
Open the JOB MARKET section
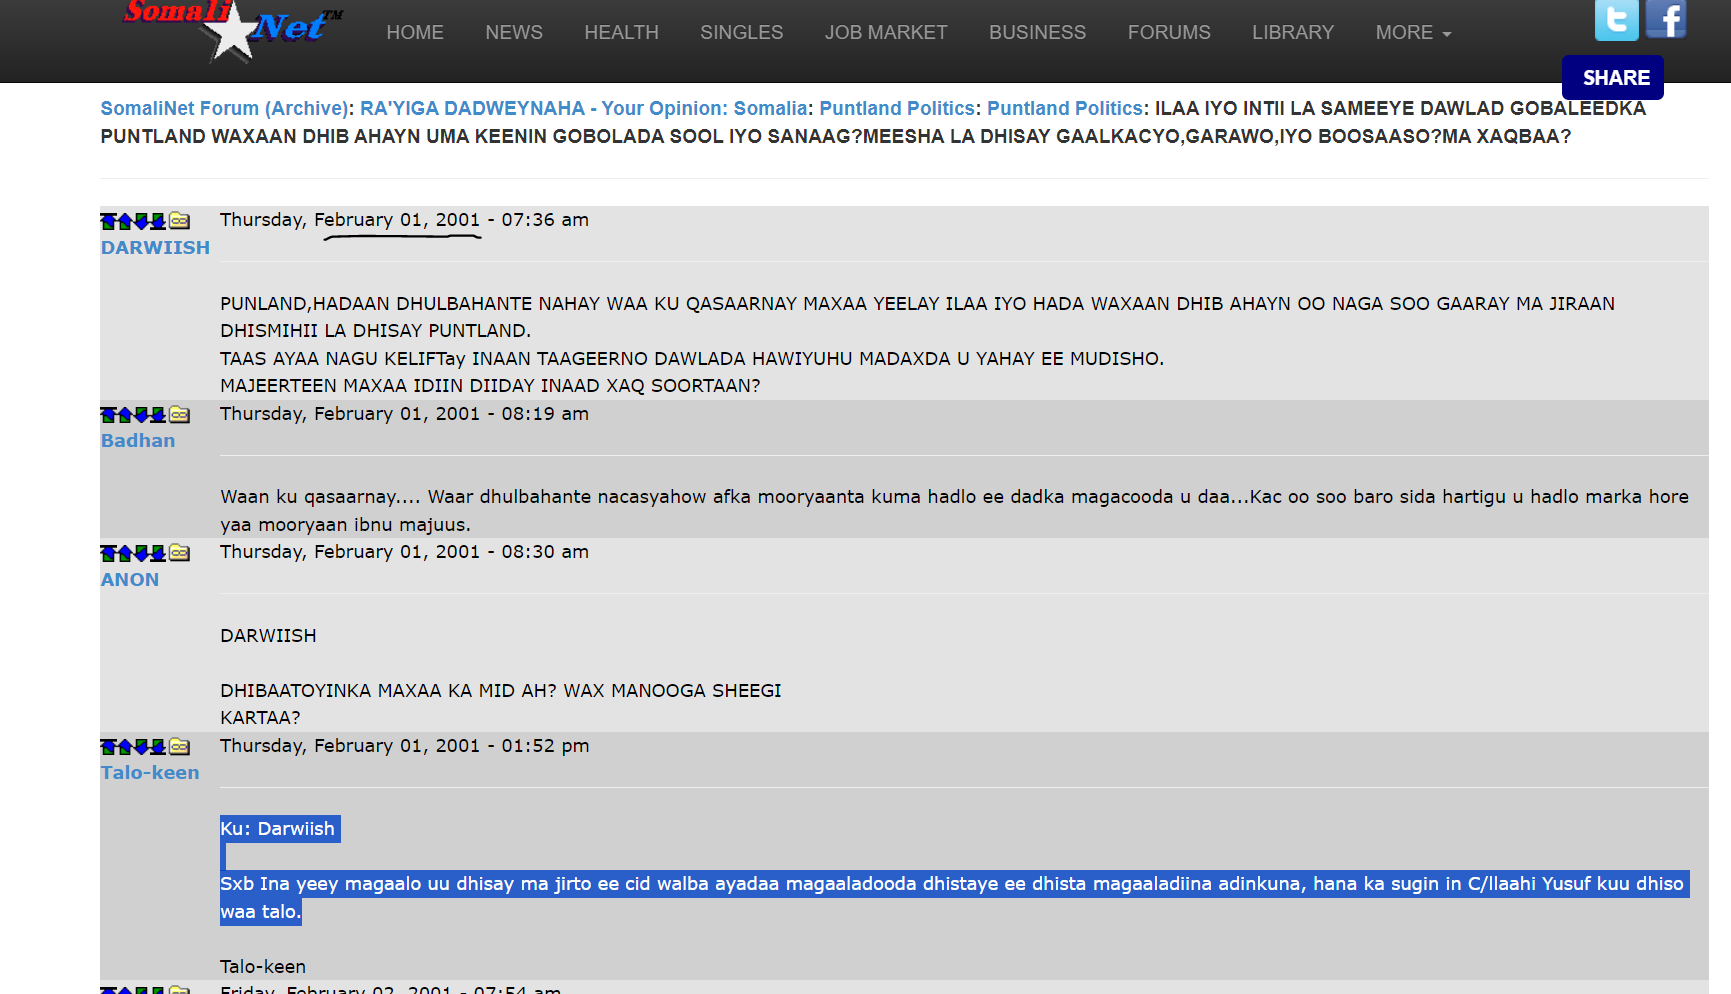point(886,33)
